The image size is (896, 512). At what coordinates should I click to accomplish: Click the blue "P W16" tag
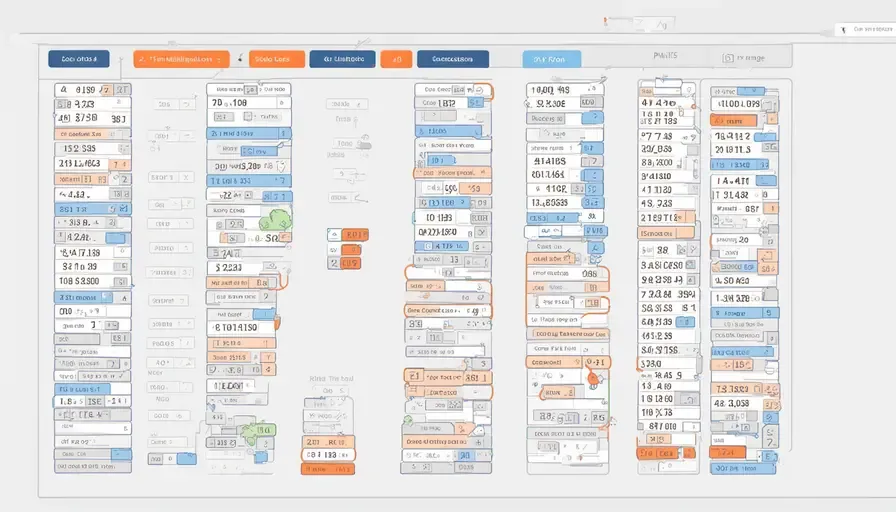click(x=595, y=231)
